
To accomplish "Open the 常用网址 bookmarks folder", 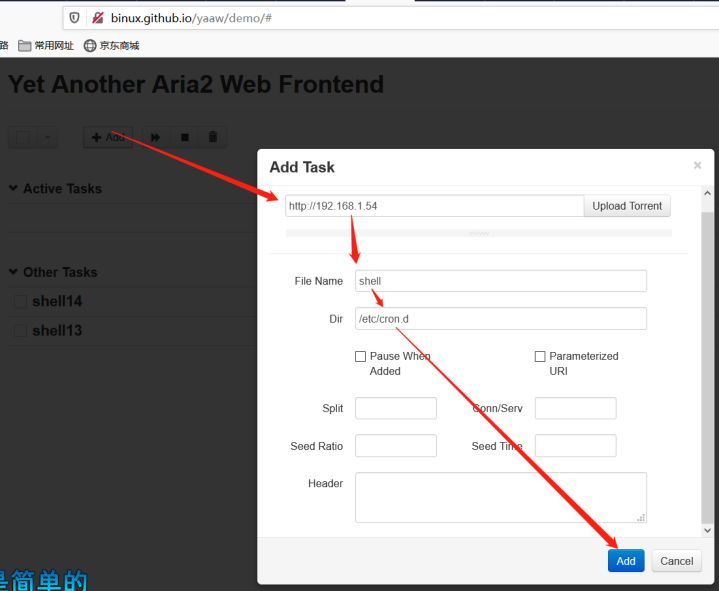I will (x=46, y=45).
